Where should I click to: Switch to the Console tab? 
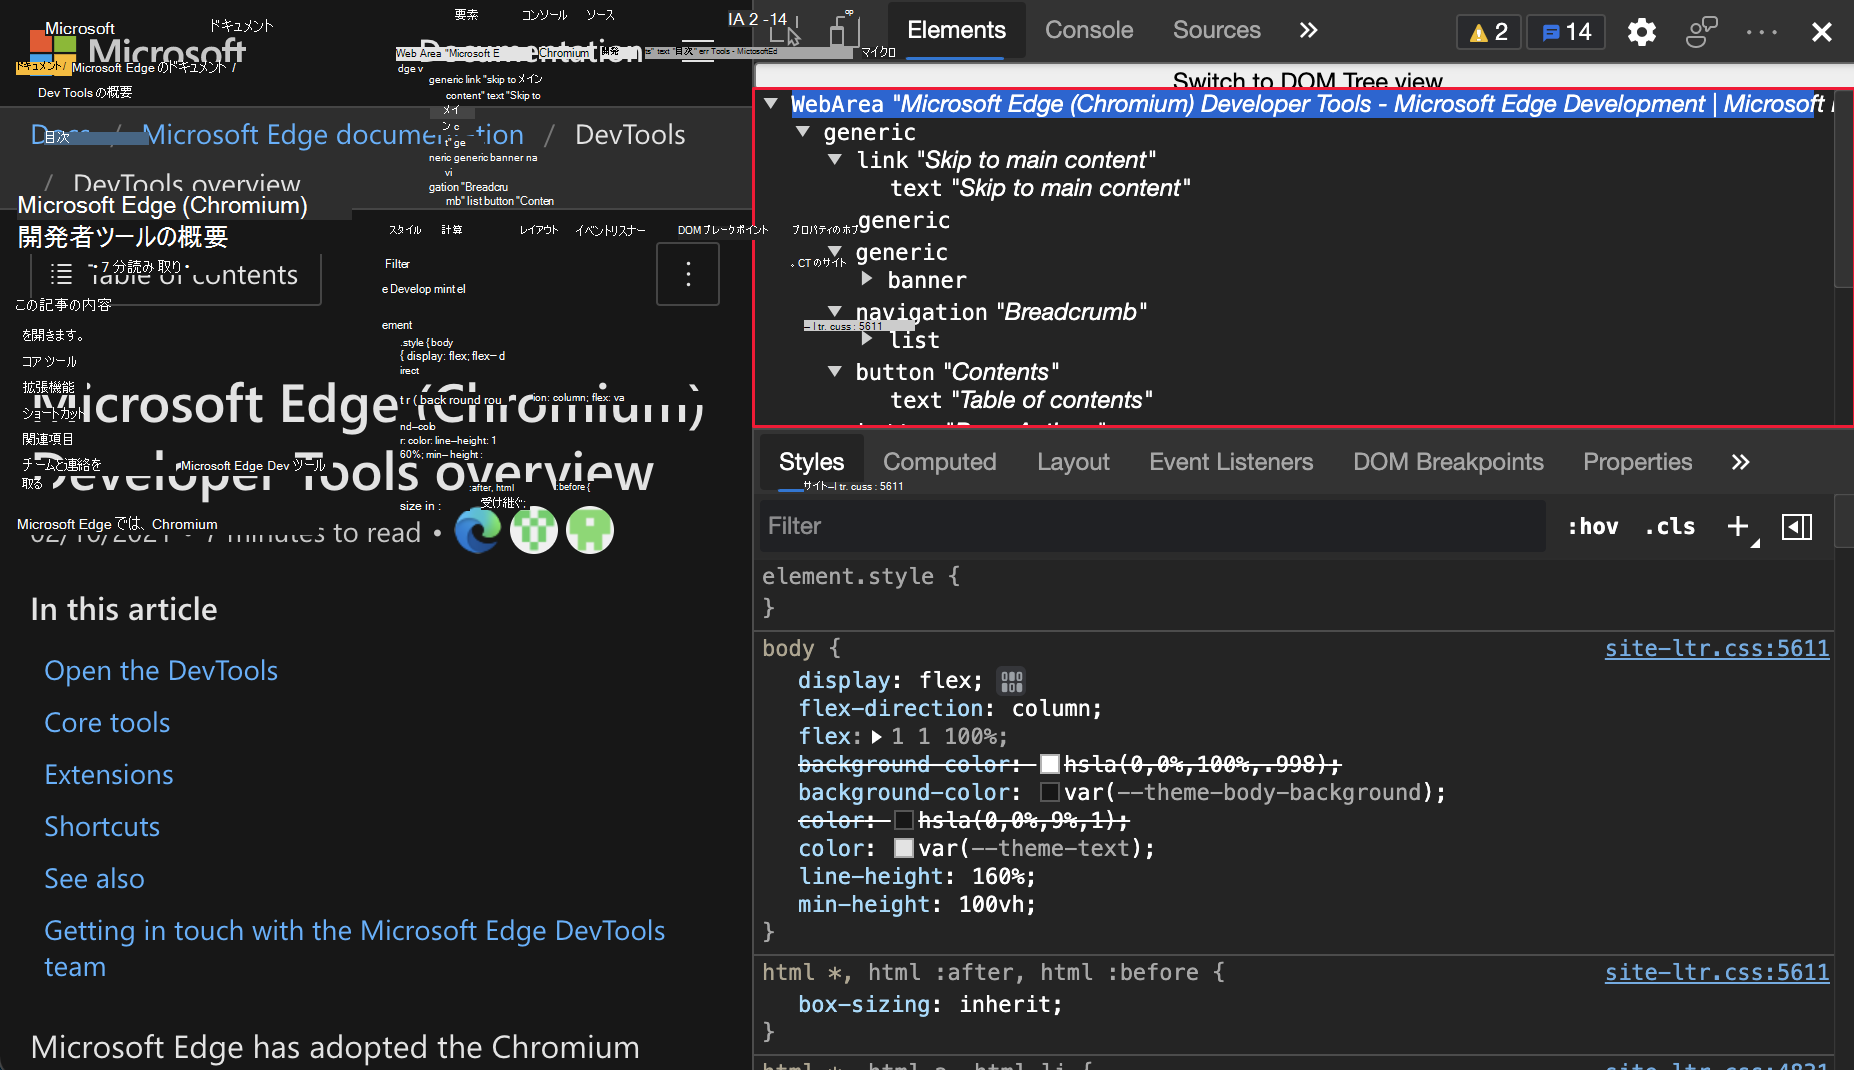1089,30
